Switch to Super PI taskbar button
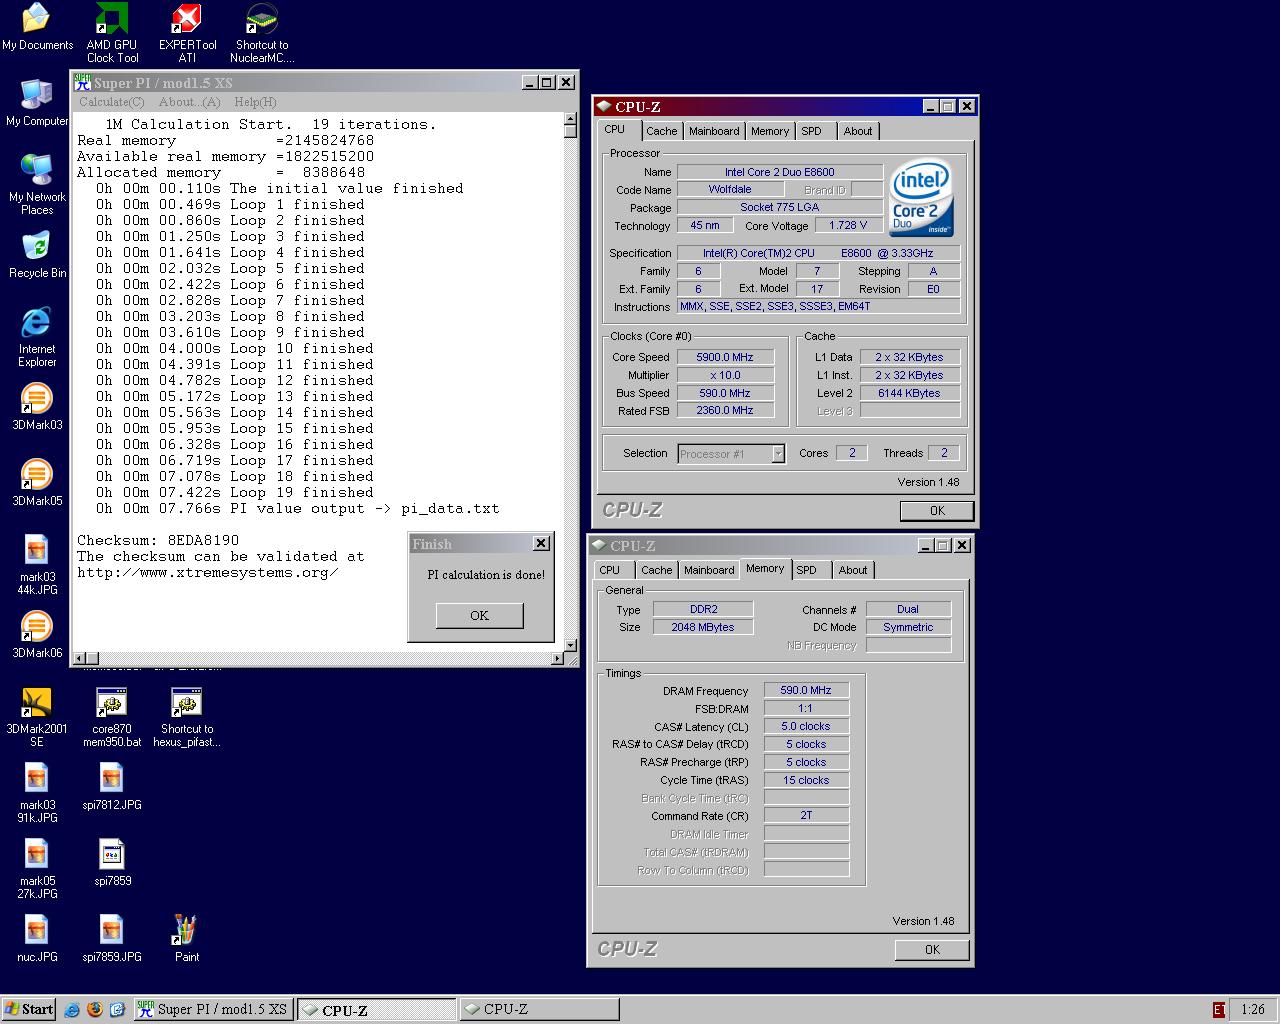This screenshot has height=1024, width=1280. click(214, 1009)
